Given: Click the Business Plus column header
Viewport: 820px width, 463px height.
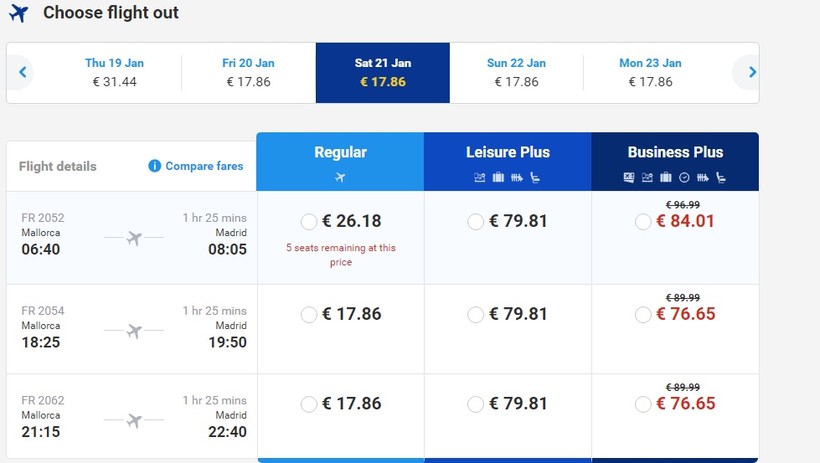Looking at the screenshot, I should click(675, 153).
